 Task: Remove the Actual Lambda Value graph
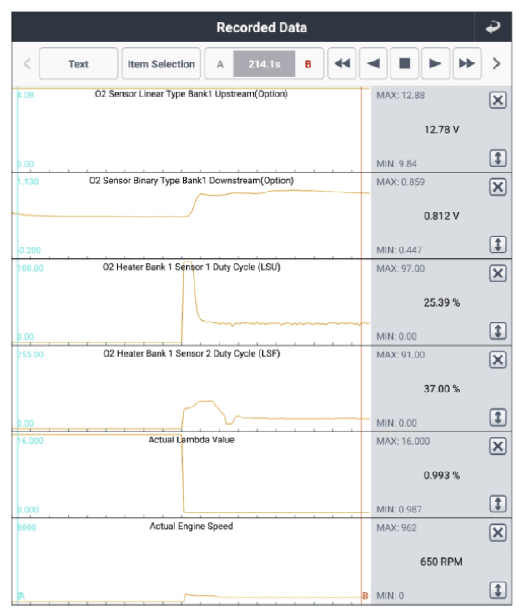497,446
